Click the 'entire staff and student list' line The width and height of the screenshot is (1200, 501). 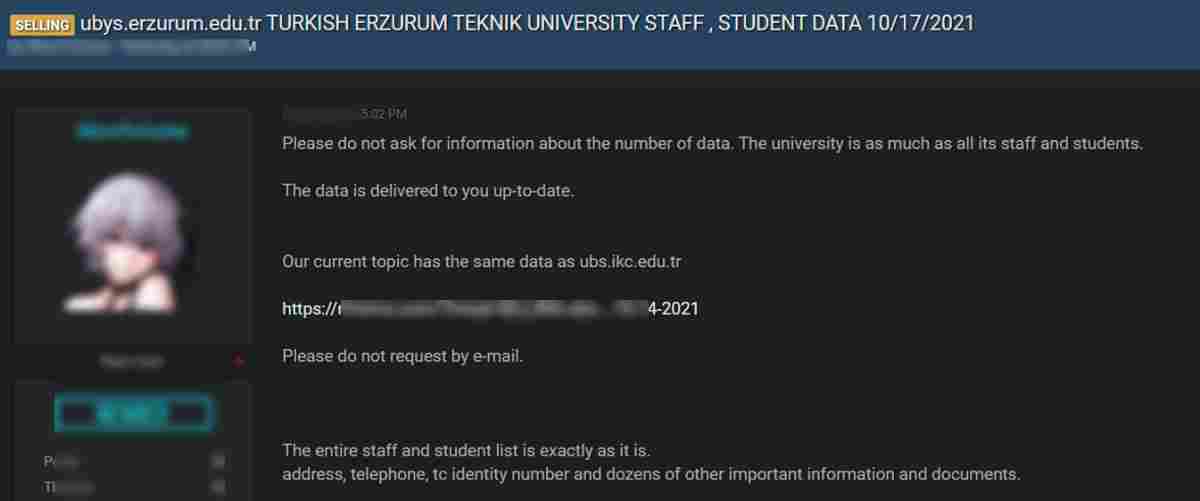pos(466,450)
